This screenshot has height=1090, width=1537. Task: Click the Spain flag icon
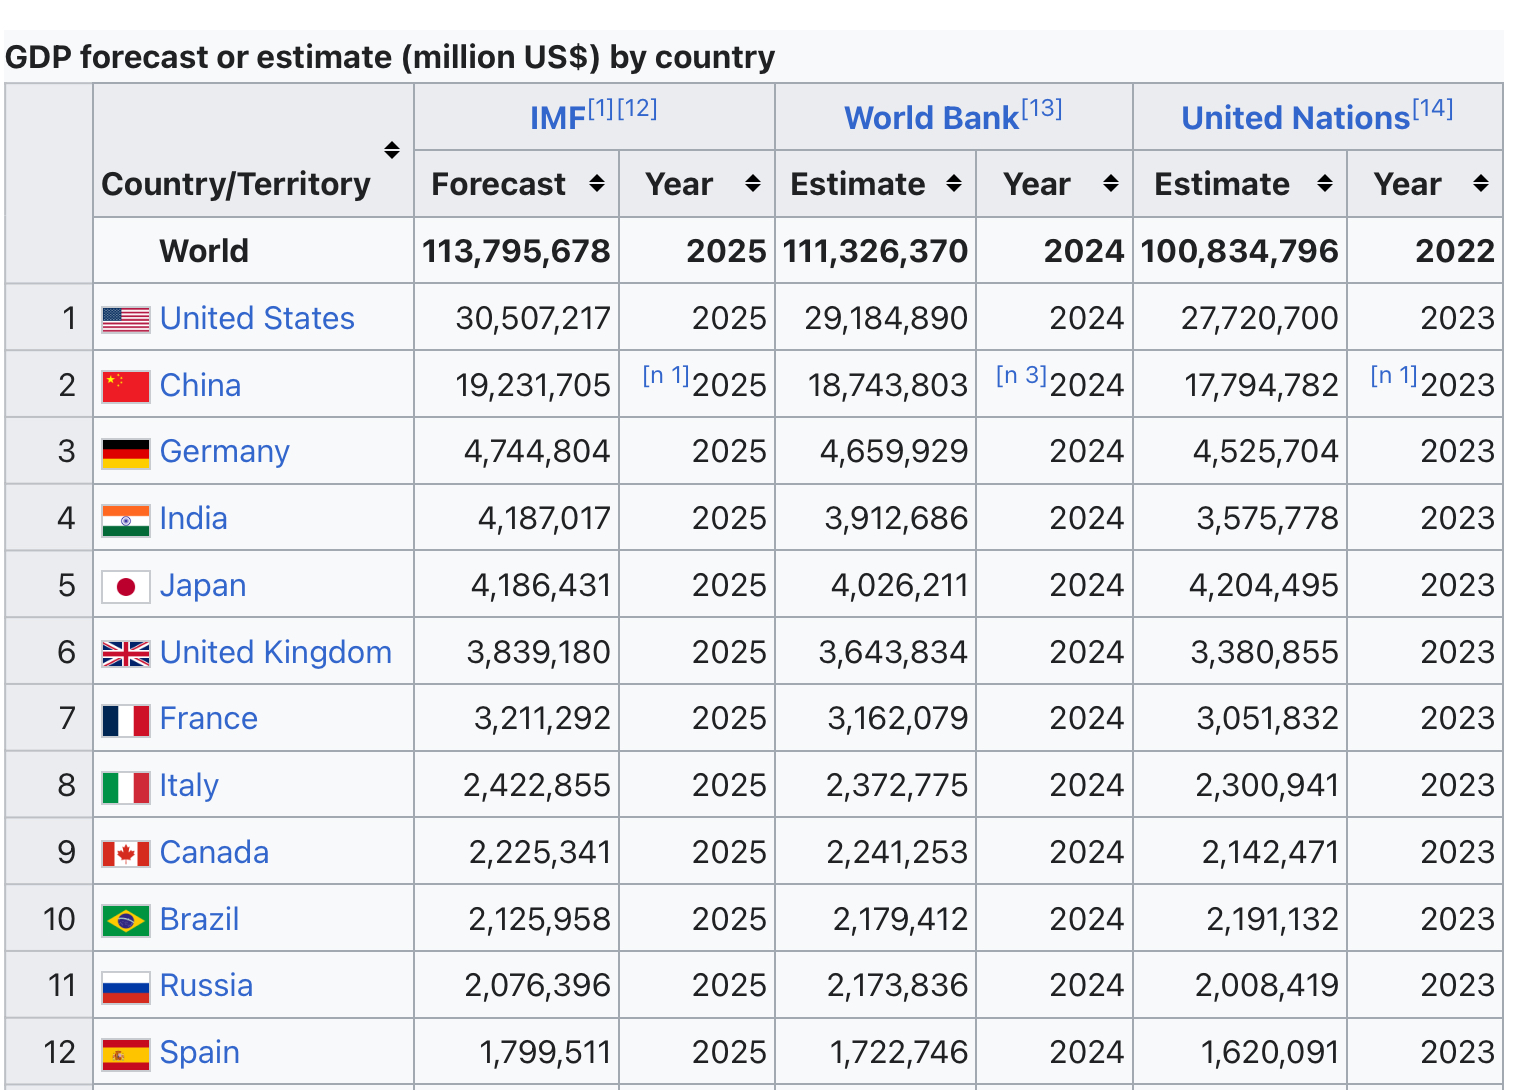pos(126,1054)
